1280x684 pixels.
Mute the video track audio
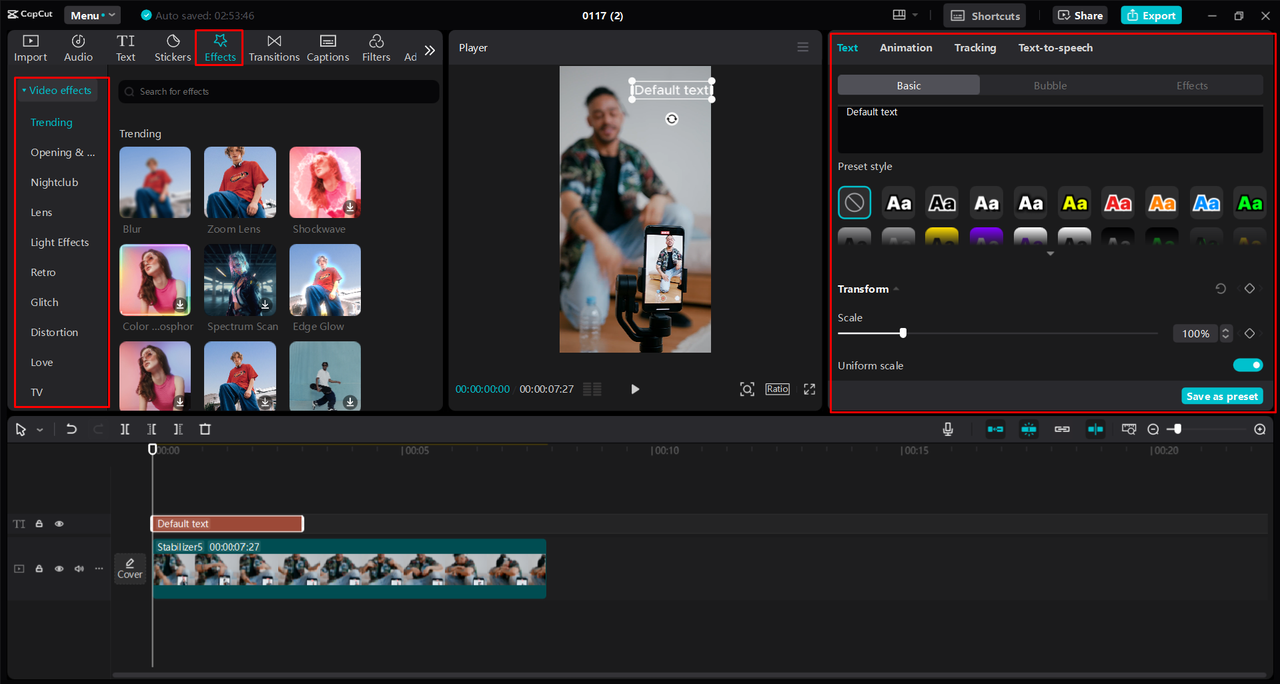click(79, 568)
